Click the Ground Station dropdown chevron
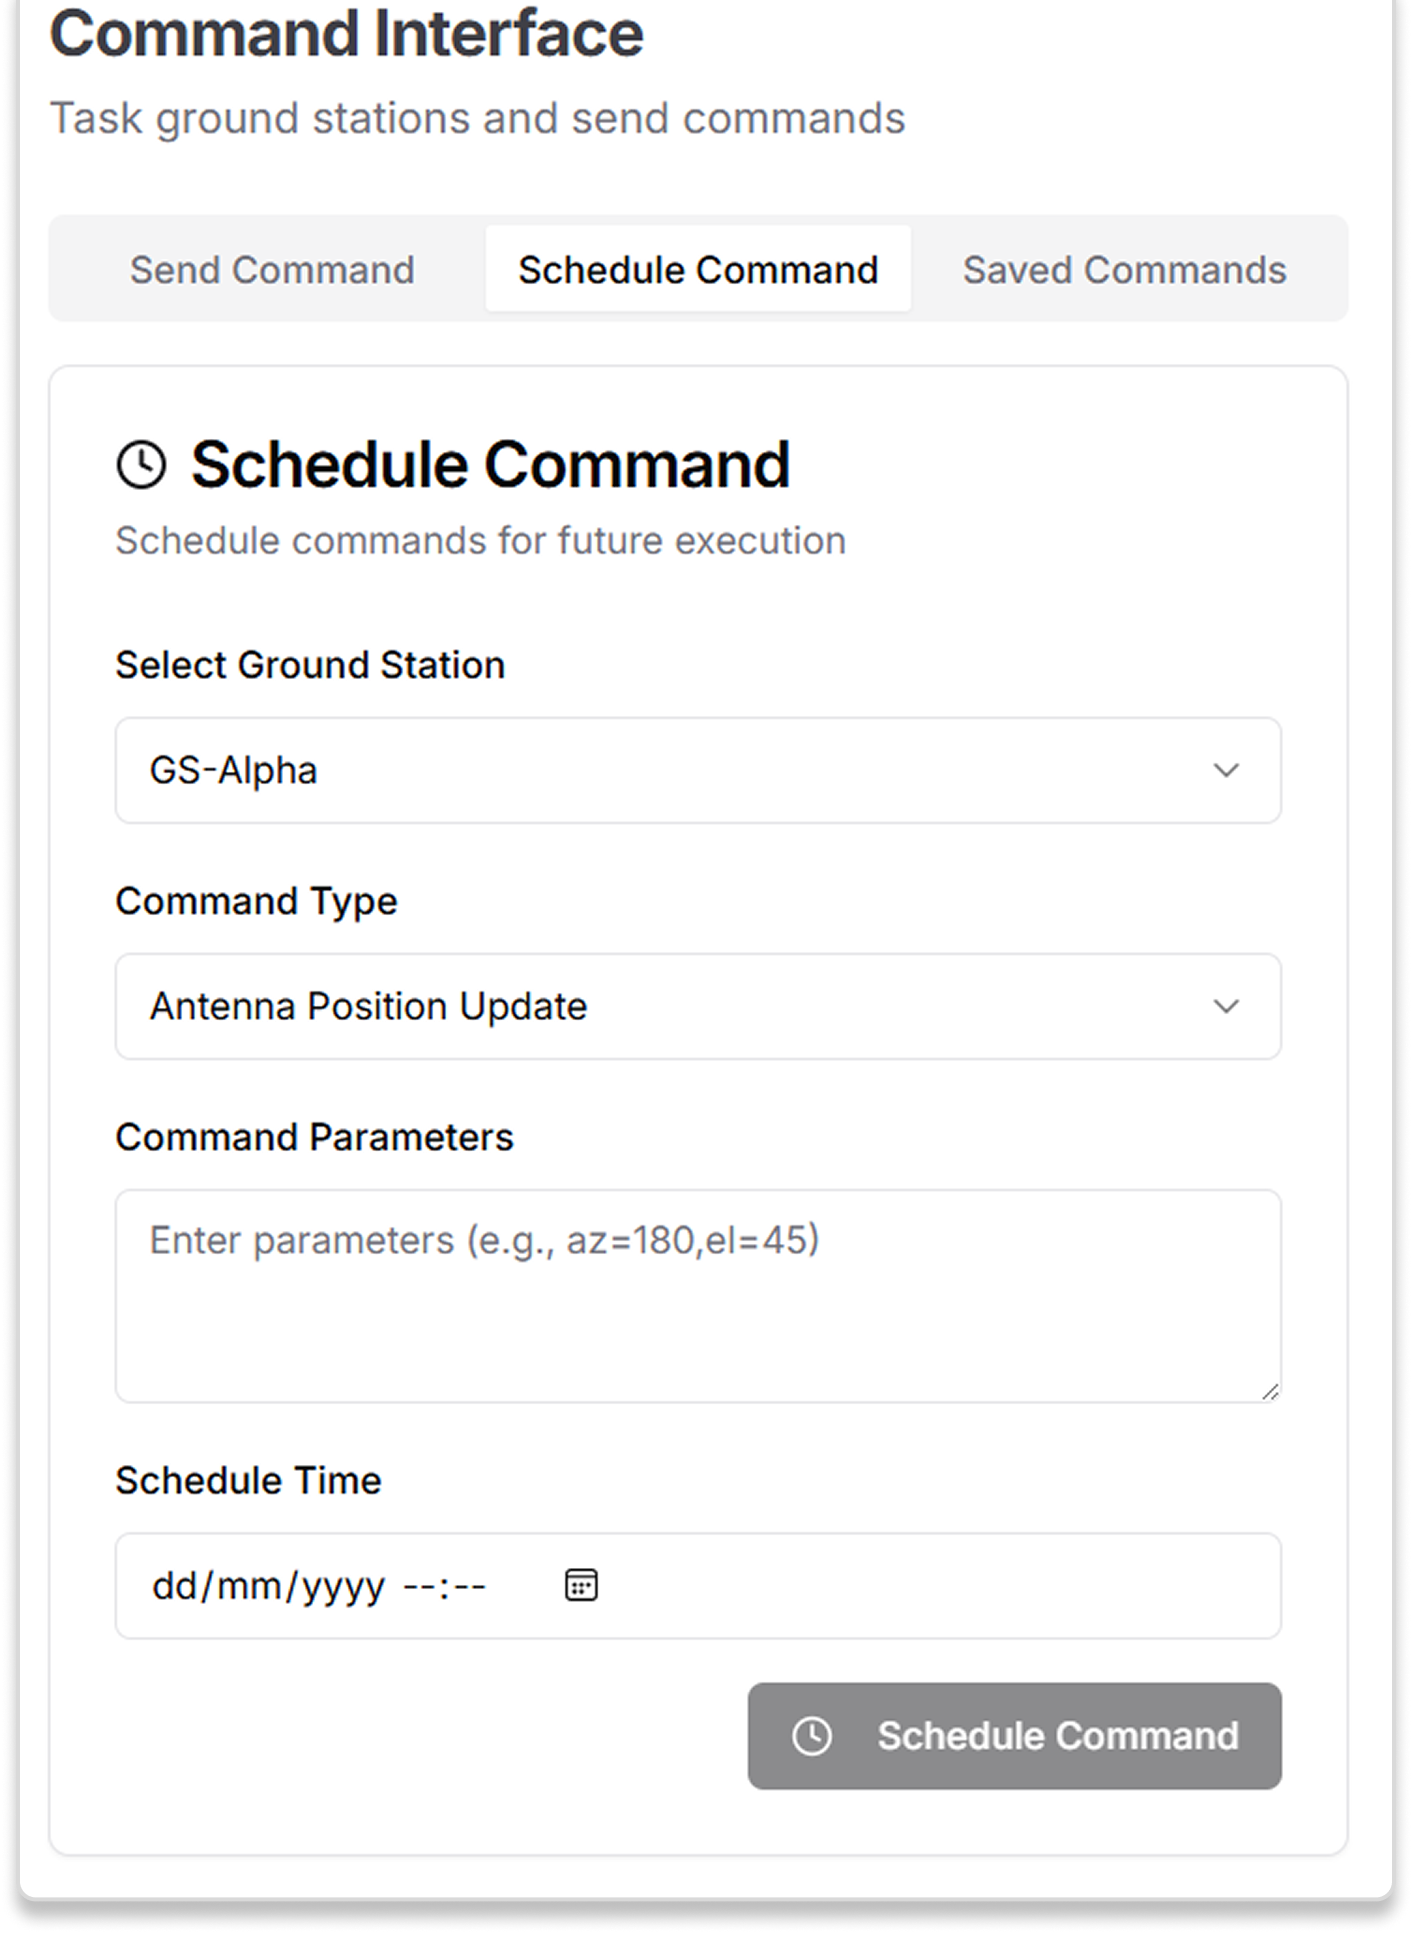The image size is (1412, 1934). (x=1226, y=770)
